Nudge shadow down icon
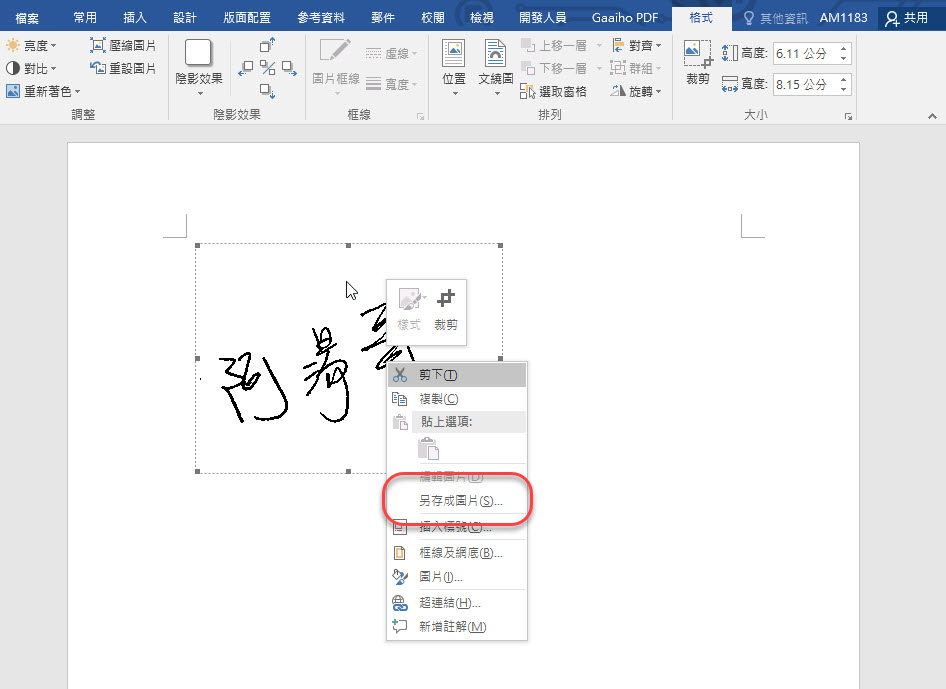This screenshot has height=689, width=946. pyautogui.click(x=267, y=90)
